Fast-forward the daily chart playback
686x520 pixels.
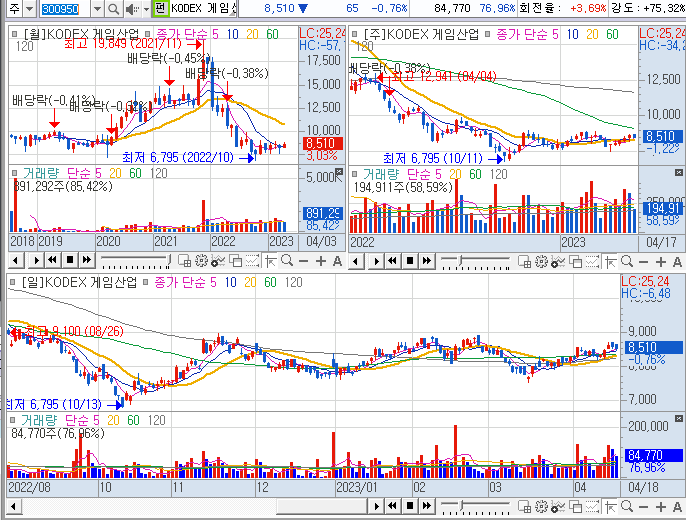[x=427, y=506]
